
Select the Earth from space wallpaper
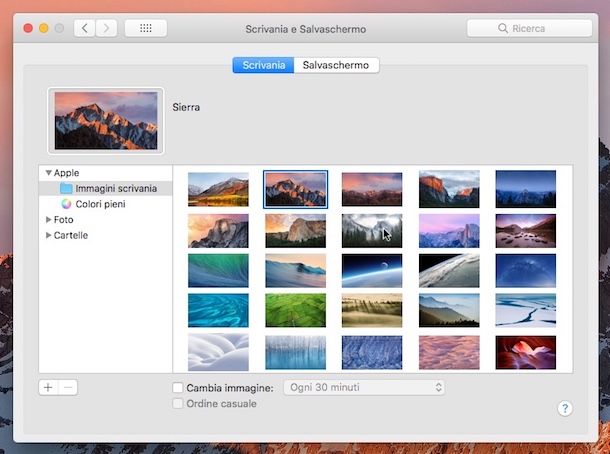372,270
